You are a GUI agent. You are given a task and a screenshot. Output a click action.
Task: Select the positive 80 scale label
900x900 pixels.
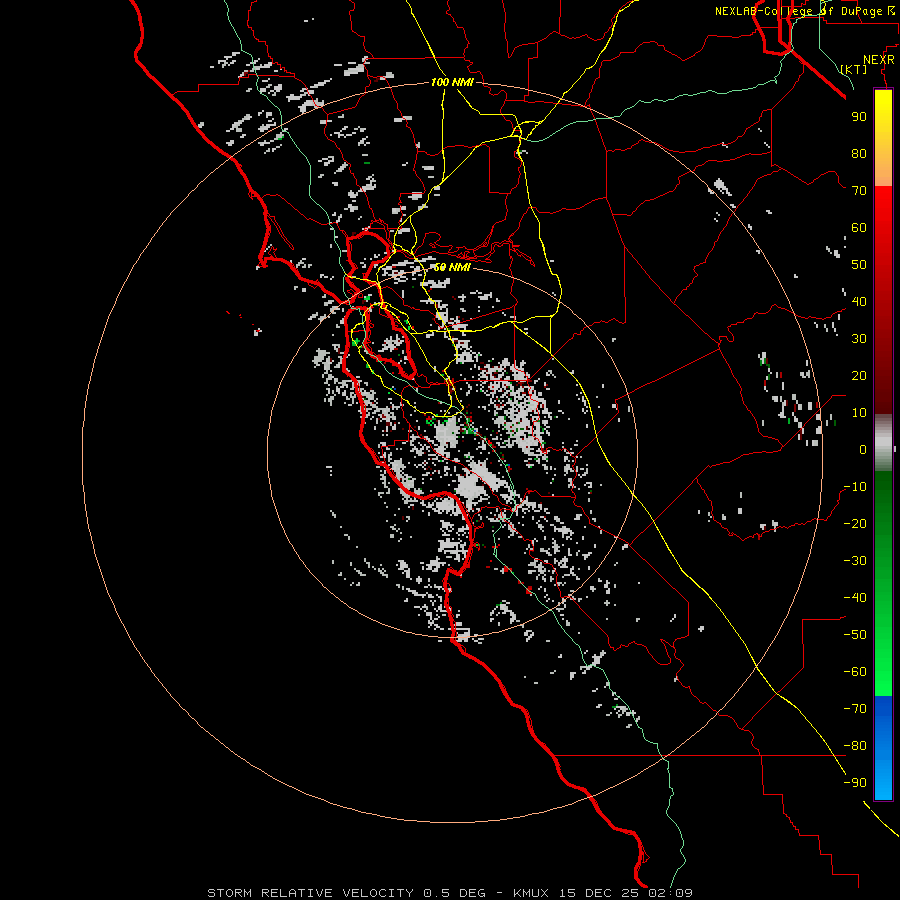tap(859, 153)
